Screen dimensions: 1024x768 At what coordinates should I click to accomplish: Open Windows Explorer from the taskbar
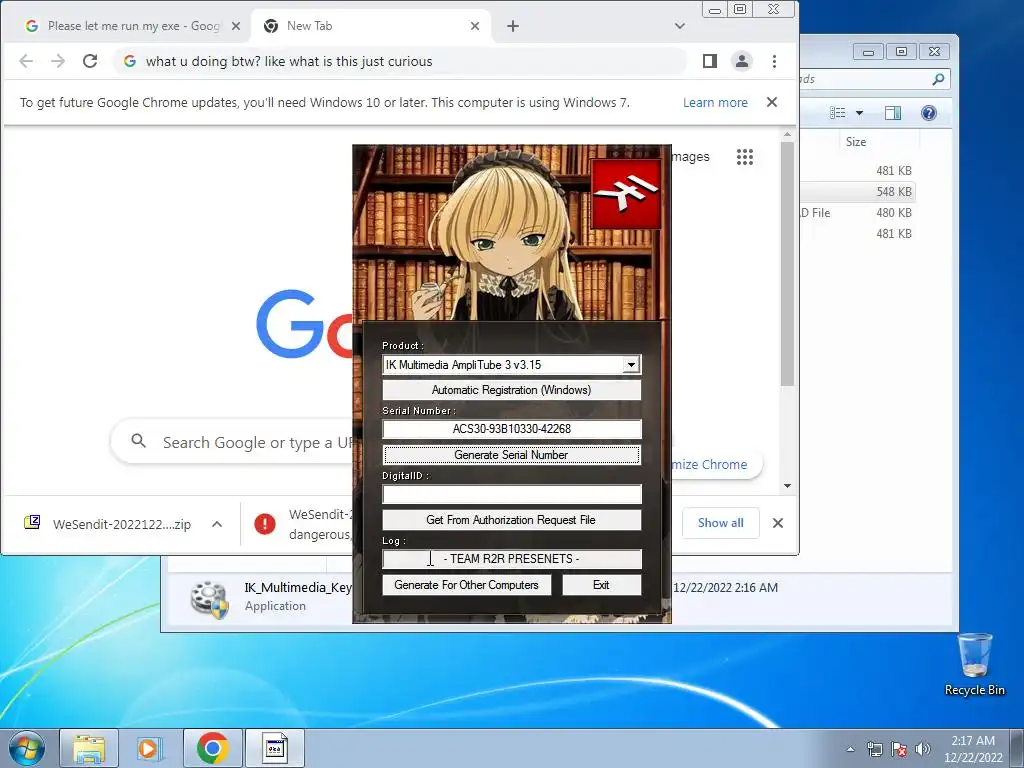89,748
